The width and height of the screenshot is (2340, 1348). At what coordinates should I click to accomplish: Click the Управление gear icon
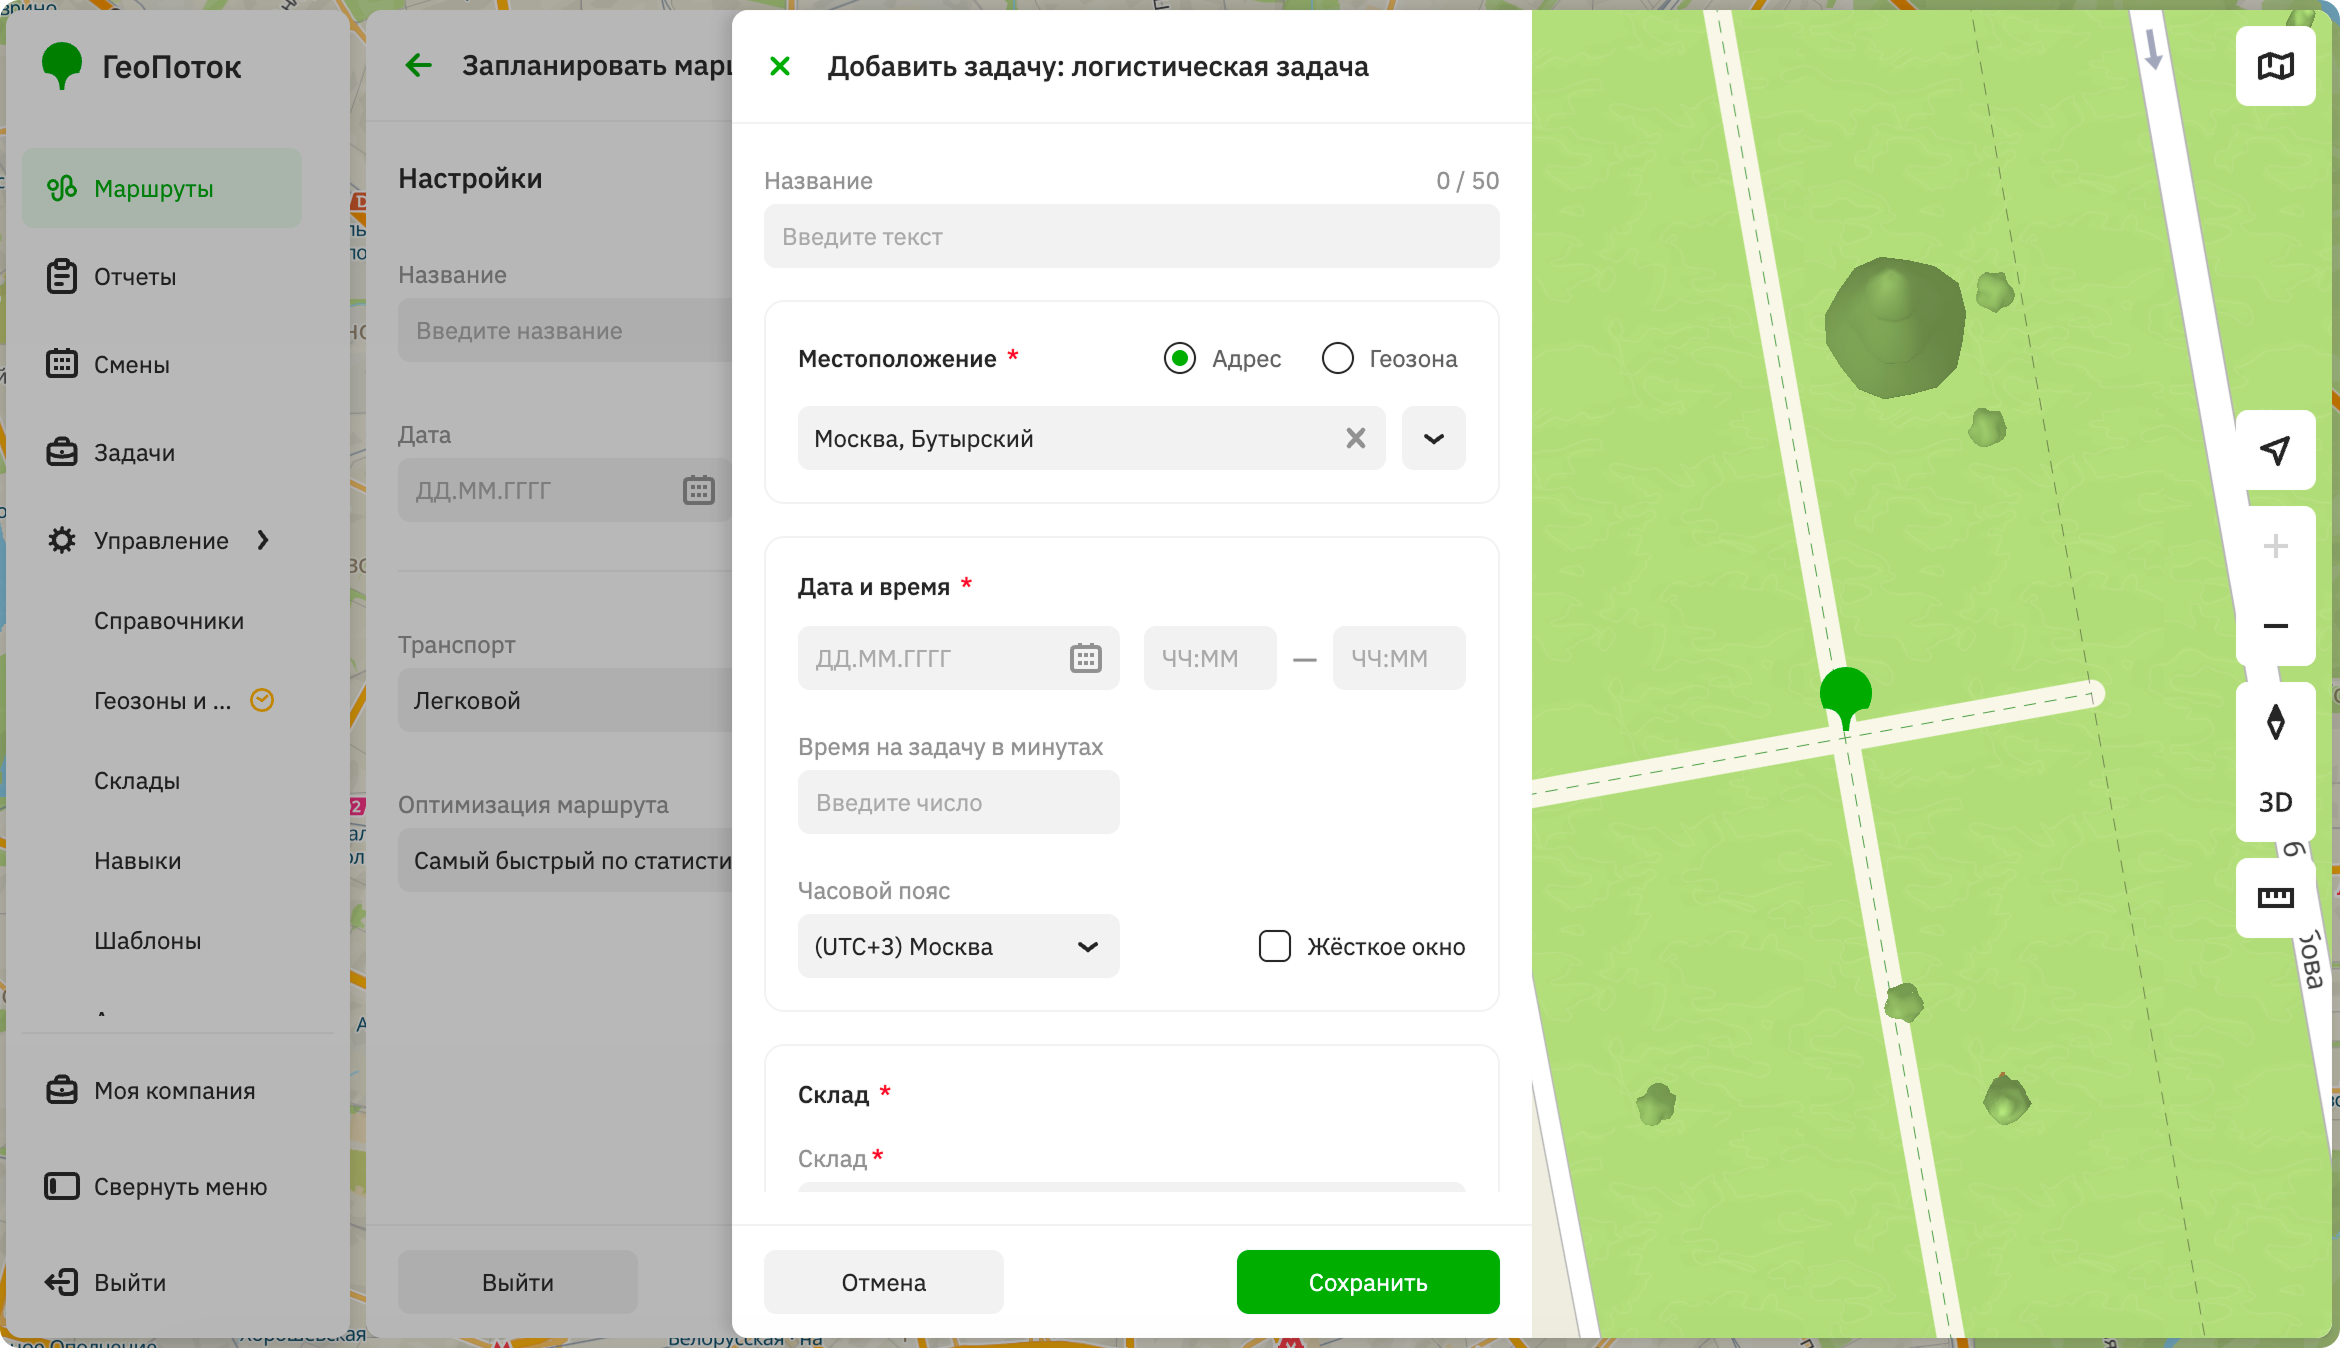click(62, 540)
